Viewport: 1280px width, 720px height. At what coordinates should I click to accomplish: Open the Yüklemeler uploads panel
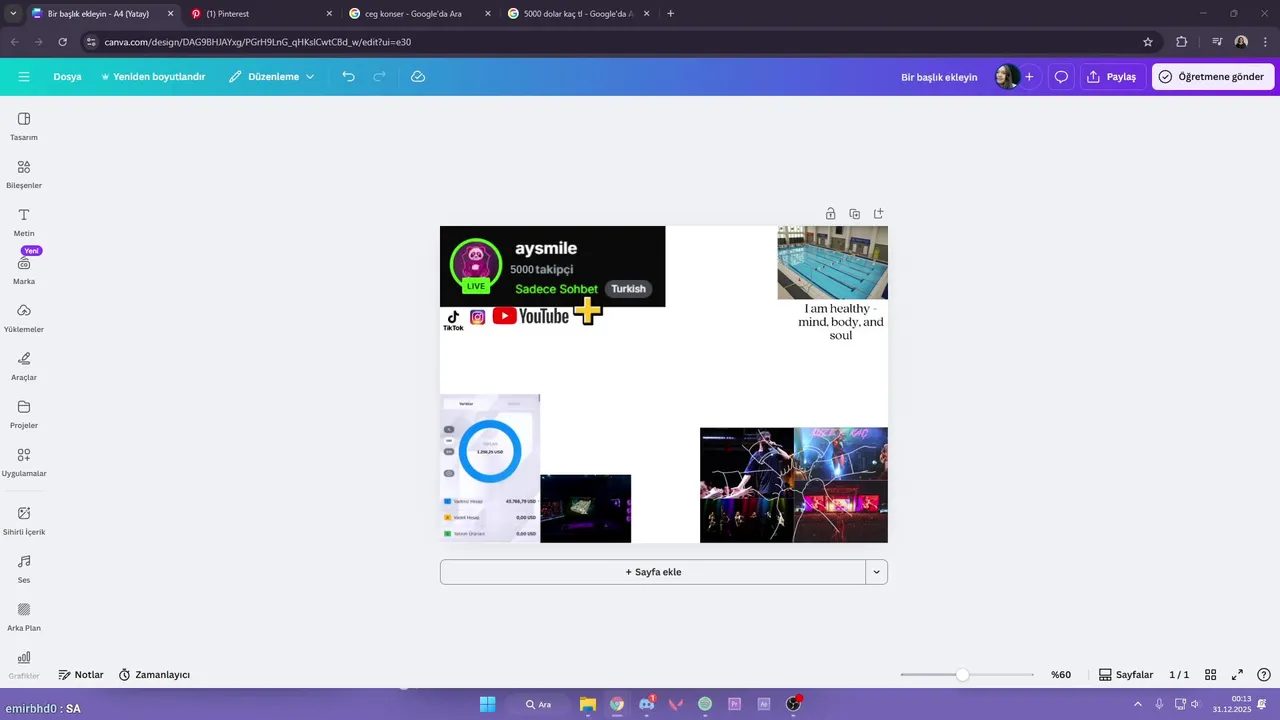click(x=24, y=318)
